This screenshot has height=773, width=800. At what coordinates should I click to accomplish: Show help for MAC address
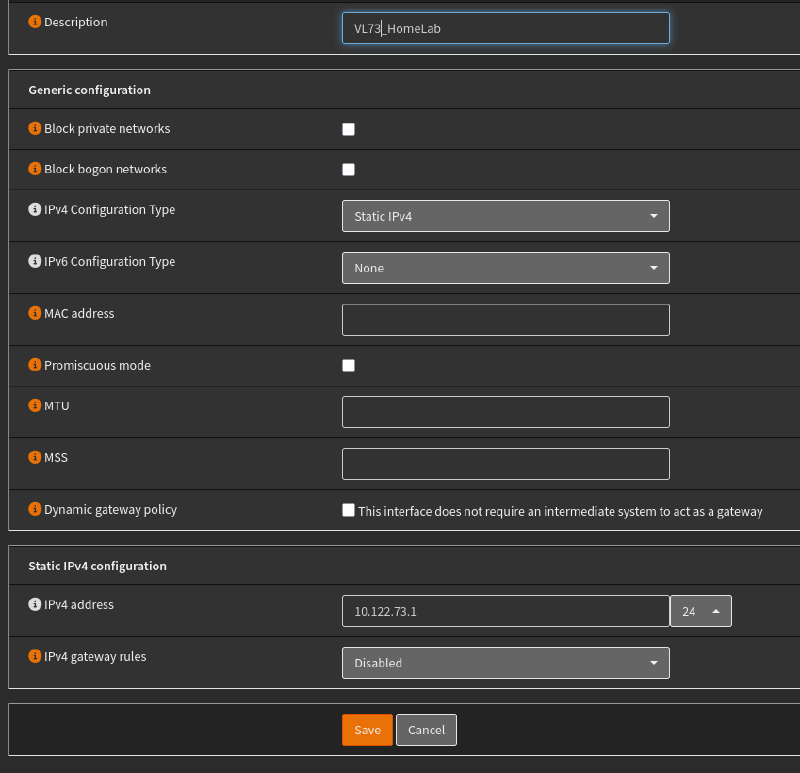pos(34,313)
